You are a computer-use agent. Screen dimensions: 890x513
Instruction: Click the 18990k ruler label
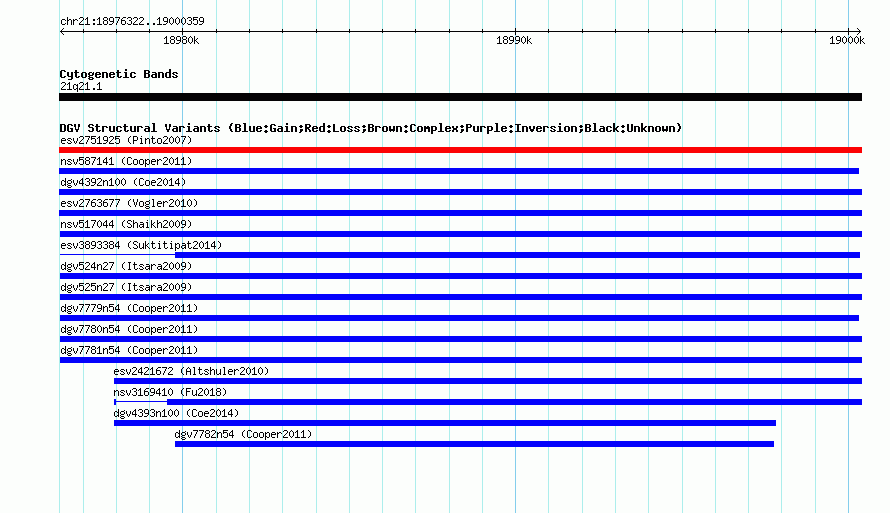pyautogui.click(x=514, y=40)
